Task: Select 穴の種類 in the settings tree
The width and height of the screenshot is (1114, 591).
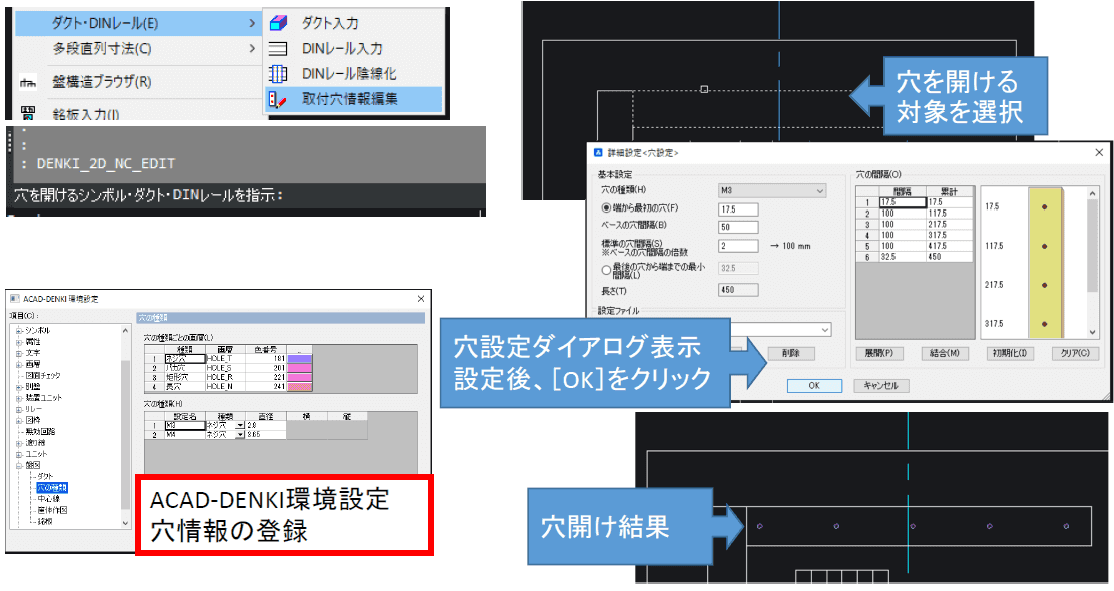Action: point(52,488)
